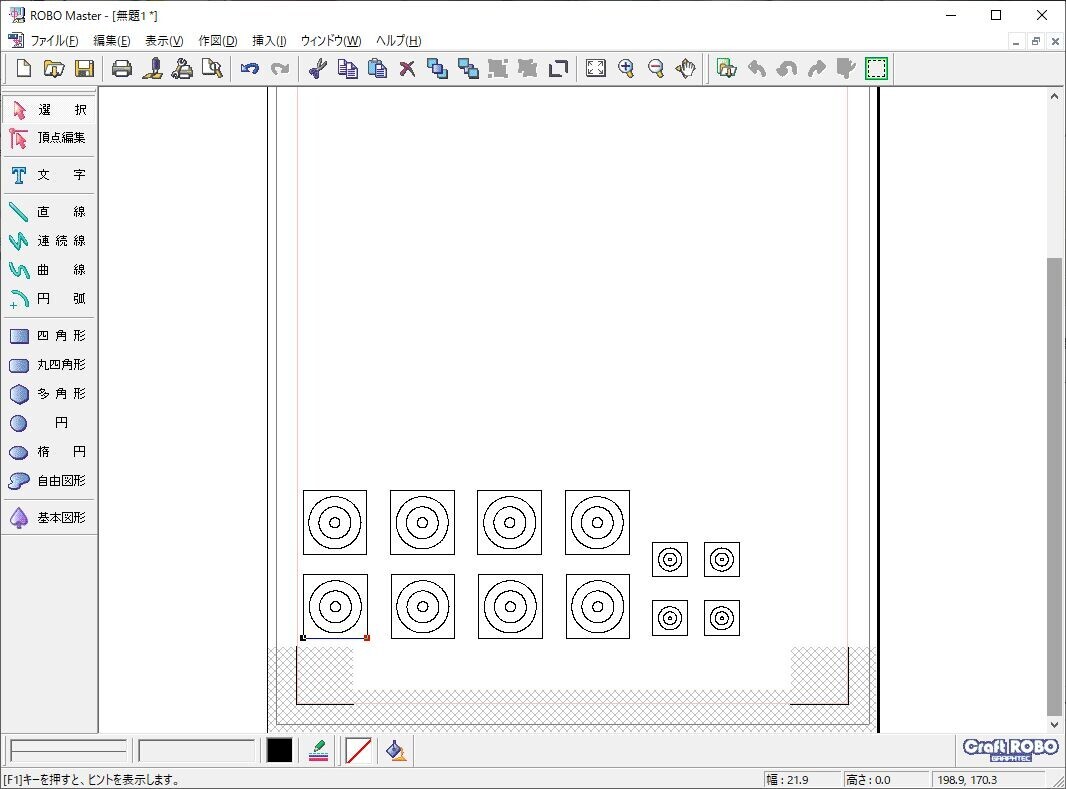Undo the last action
Image resolution: width=1066 pixels, height=789 pixels.
coord(250,68)
